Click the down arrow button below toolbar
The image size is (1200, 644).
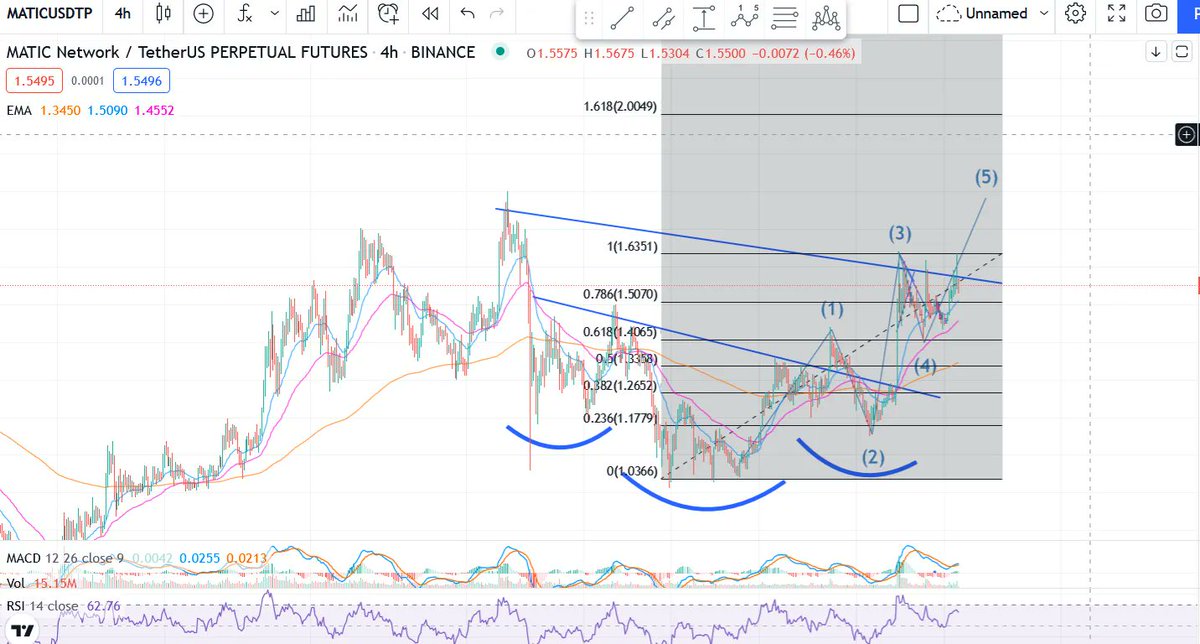[1156, 52]
